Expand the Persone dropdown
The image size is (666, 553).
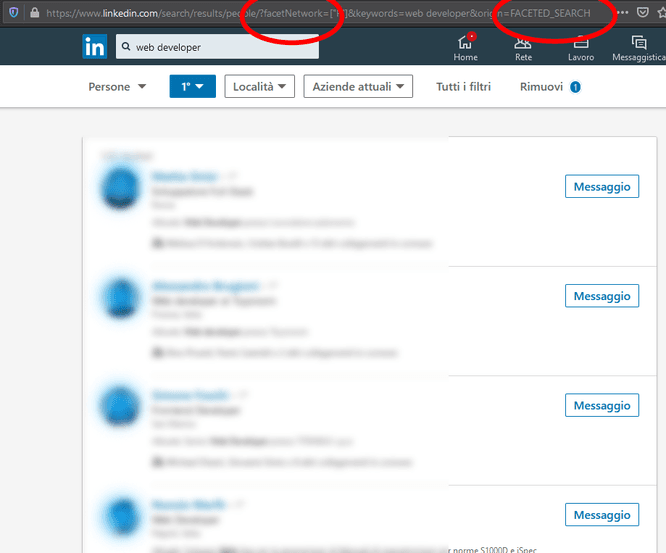[x=117, y=87]
